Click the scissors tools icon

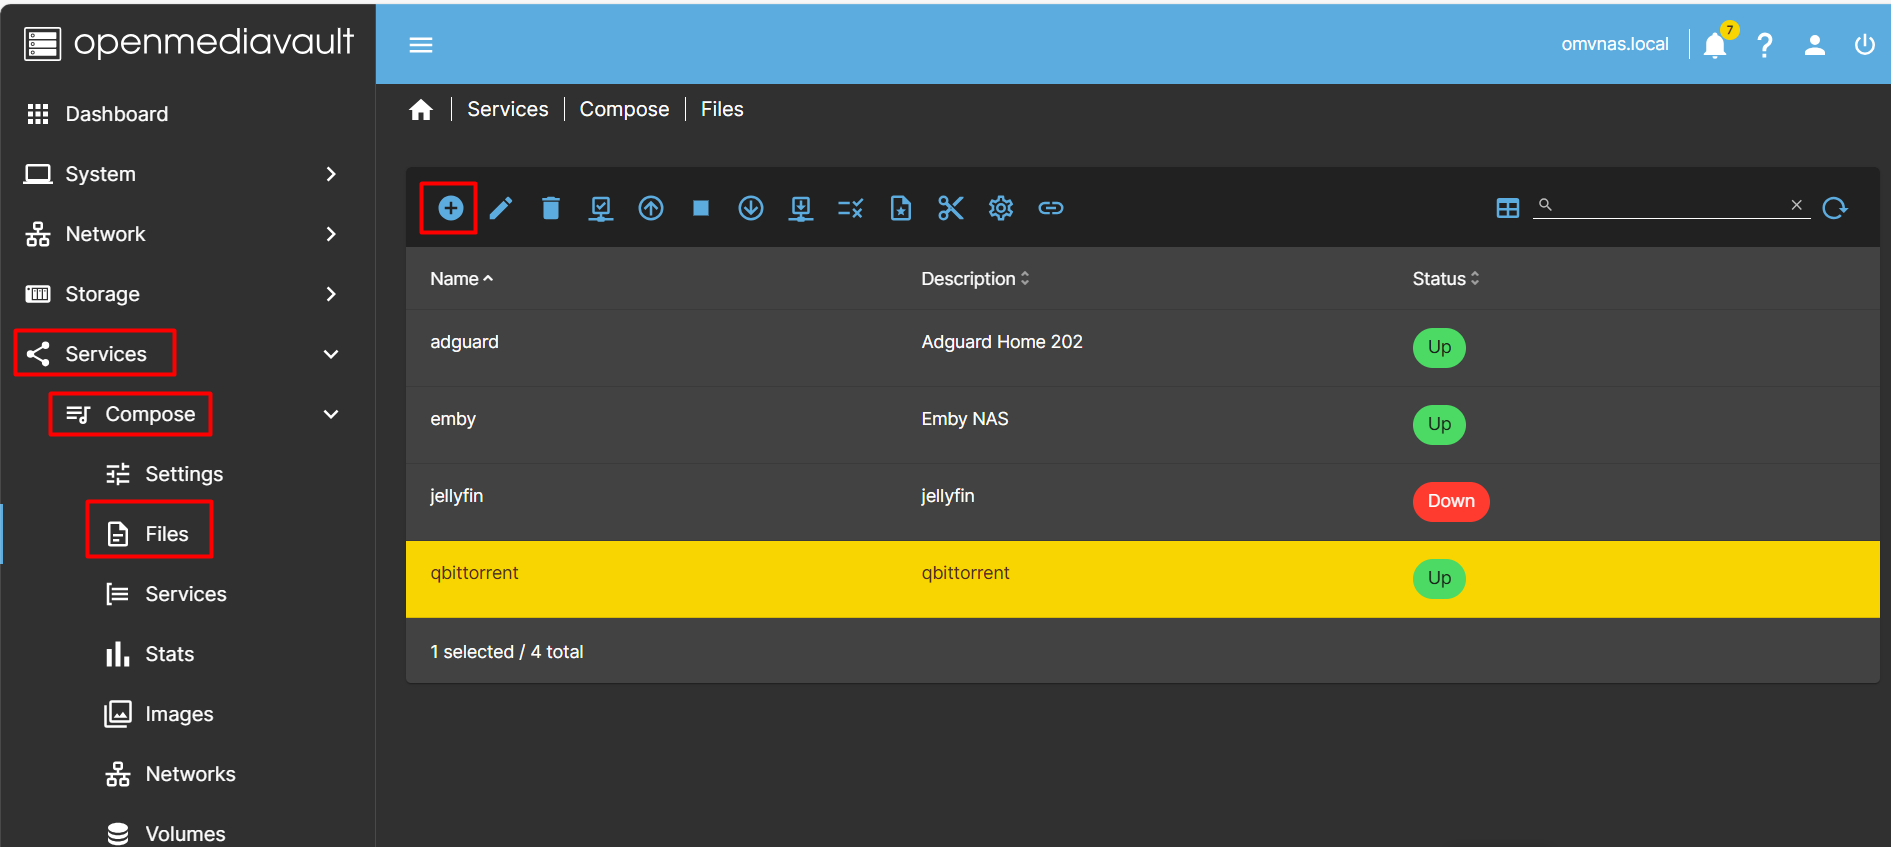coord(951,208)
